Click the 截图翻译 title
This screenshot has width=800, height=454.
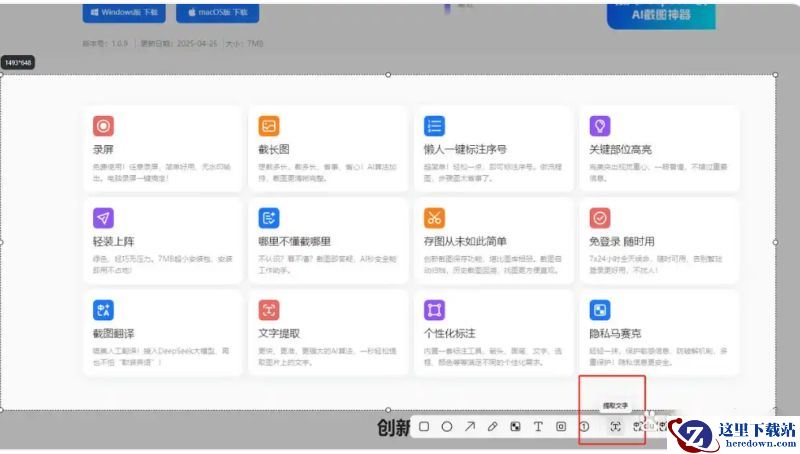(113, 334)
